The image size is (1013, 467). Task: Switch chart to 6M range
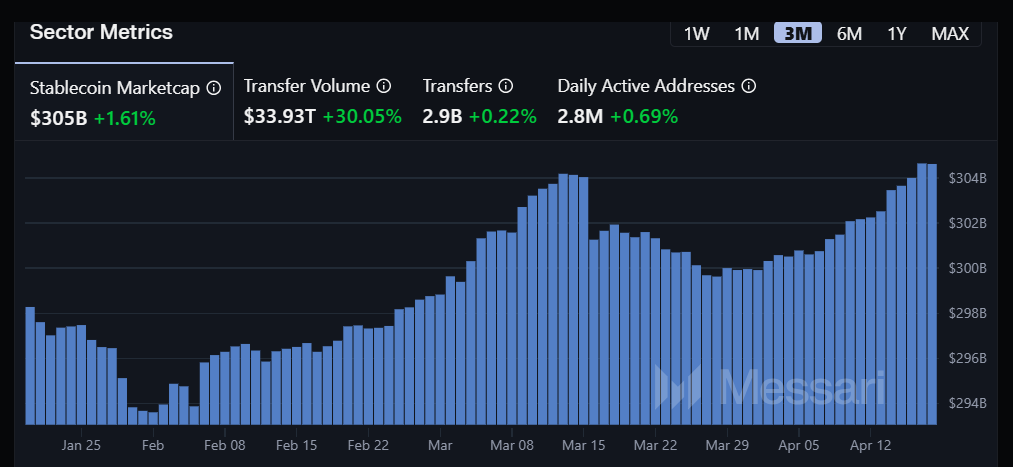pos(849,33)
